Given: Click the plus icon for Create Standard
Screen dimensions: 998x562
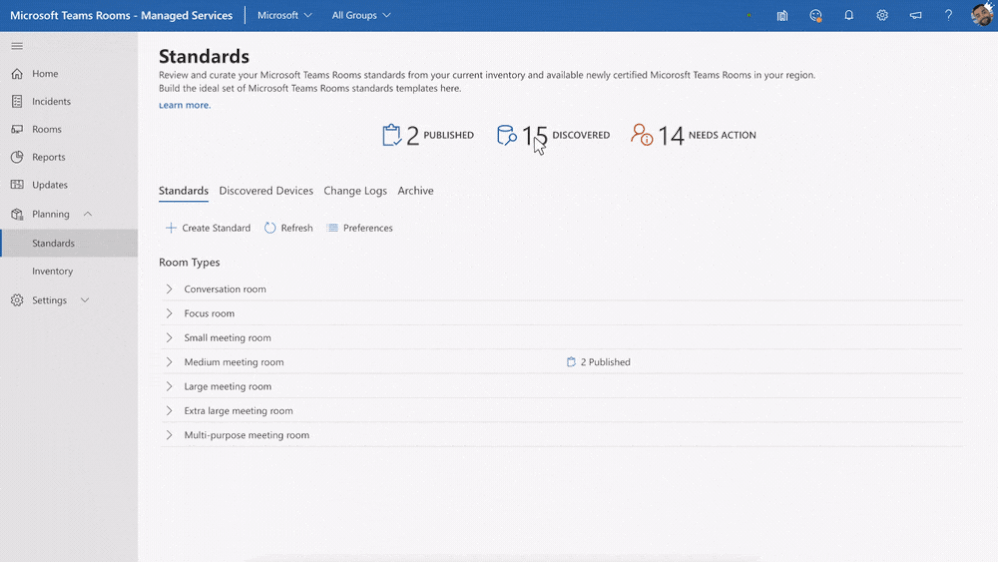Looking at the screenshot, I should click(x=171, y=228).
